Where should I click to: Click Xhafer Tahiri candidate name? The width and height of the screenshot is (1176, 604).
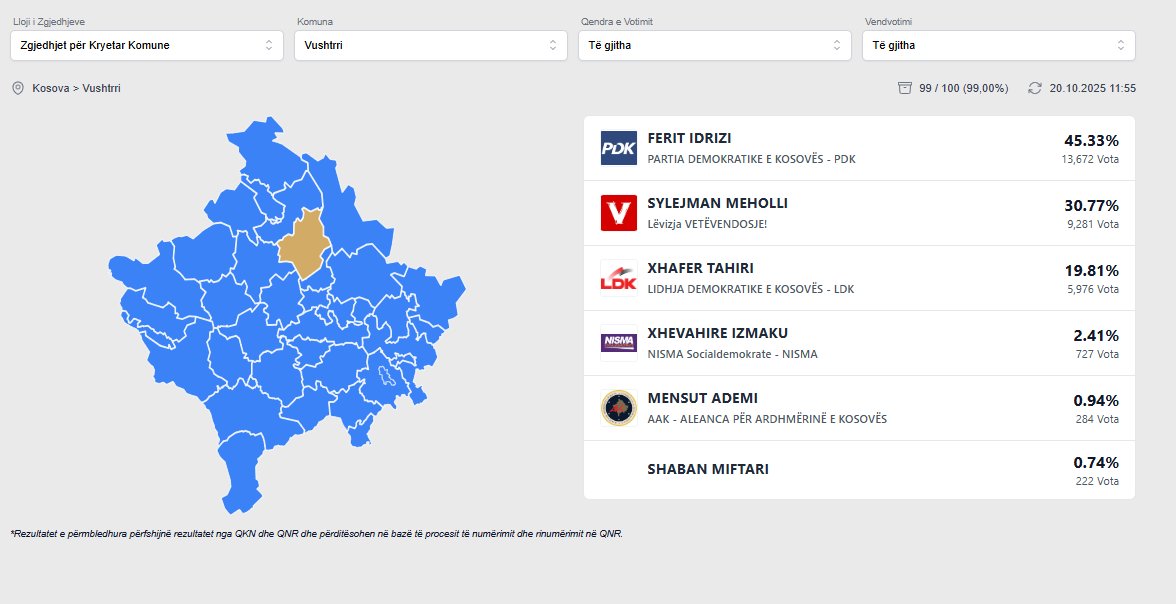pyautogui.click(x=700, y=268)
